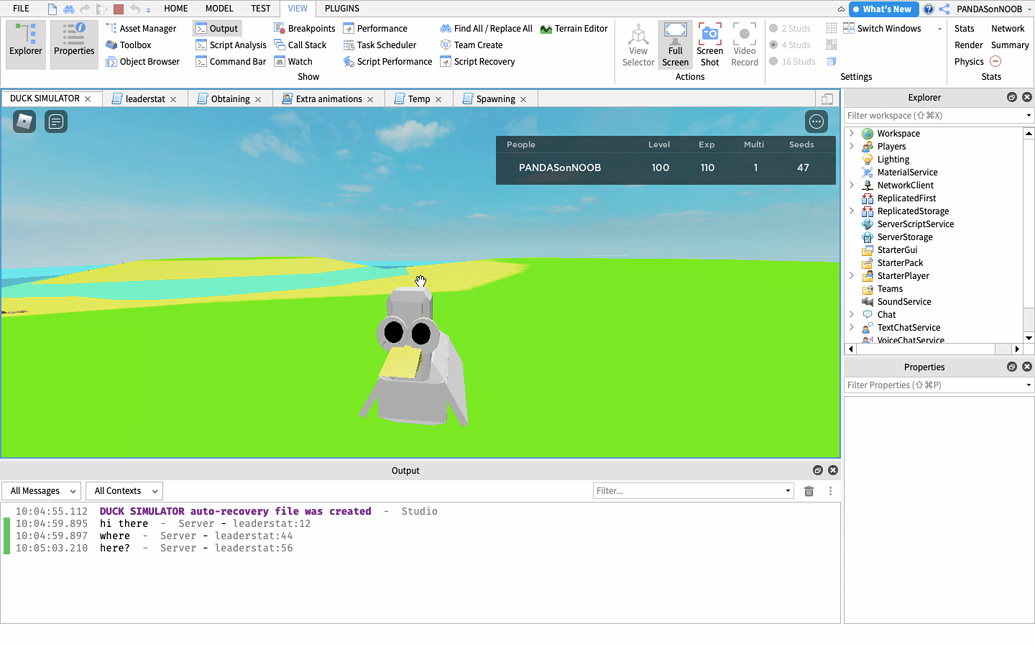Expand the Workspace tree node

coord(851,133)
